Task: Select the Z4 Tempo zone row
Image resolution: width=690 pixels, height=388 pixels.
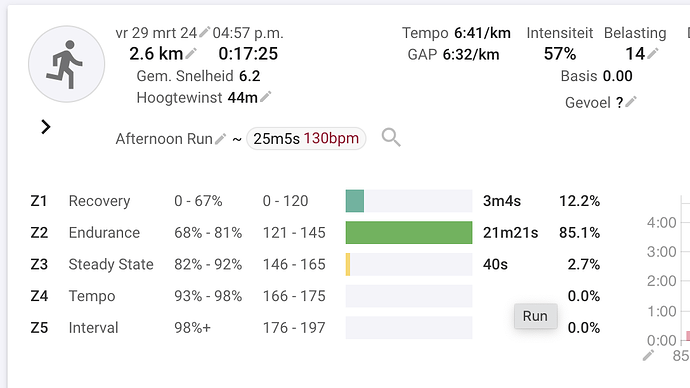Action: [315, 296]
